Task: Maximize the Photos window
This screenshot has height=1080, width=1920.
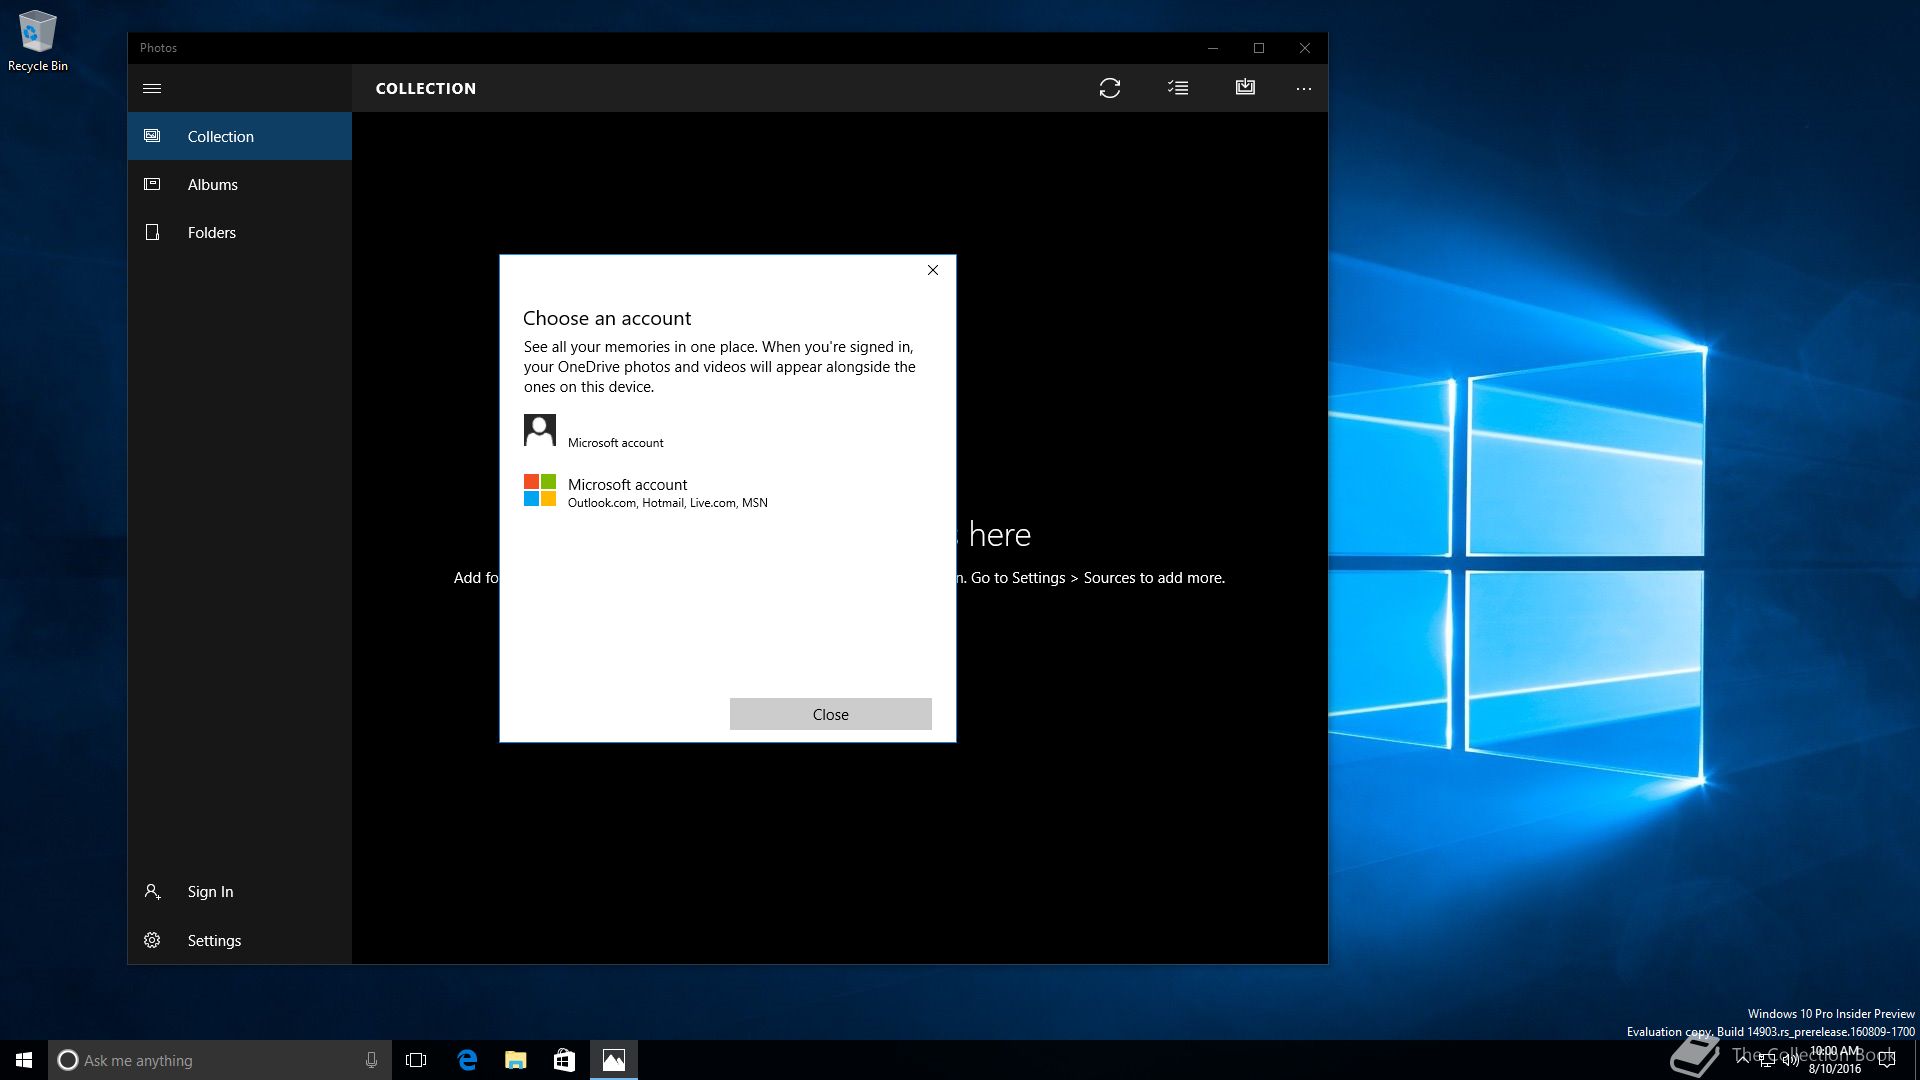Action: [1259, 48]
